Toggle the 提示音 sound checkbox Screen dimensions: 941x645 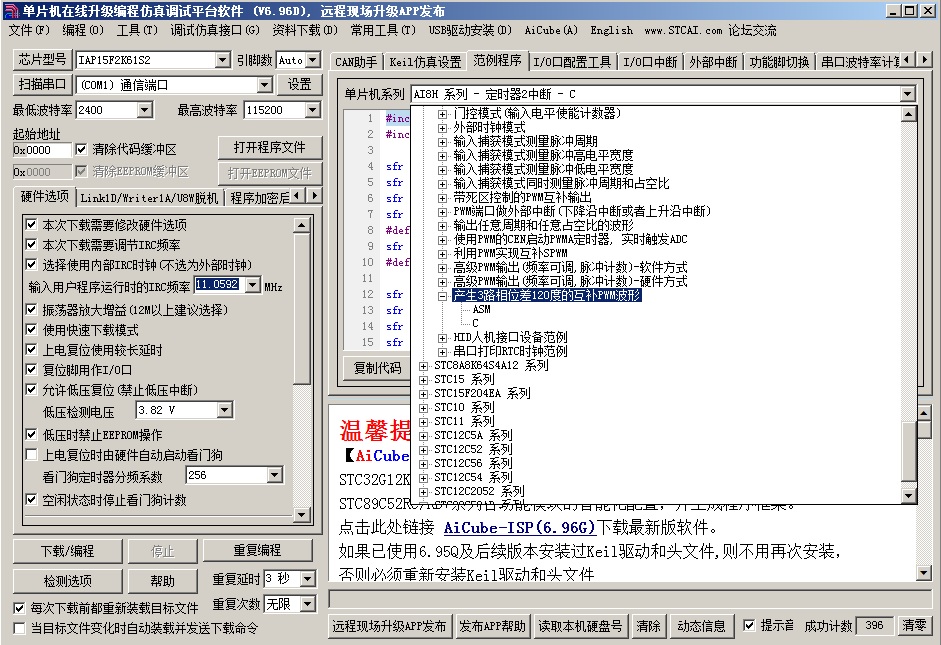pos(749,626)
